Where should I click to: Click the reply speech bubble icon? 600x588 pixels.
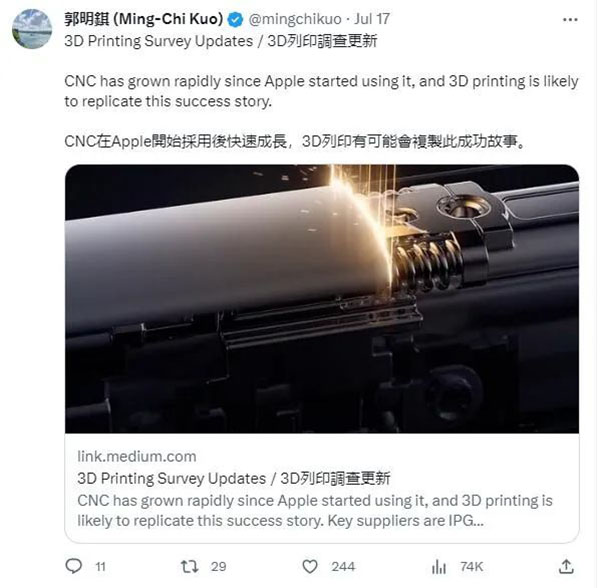coord(73,566)
